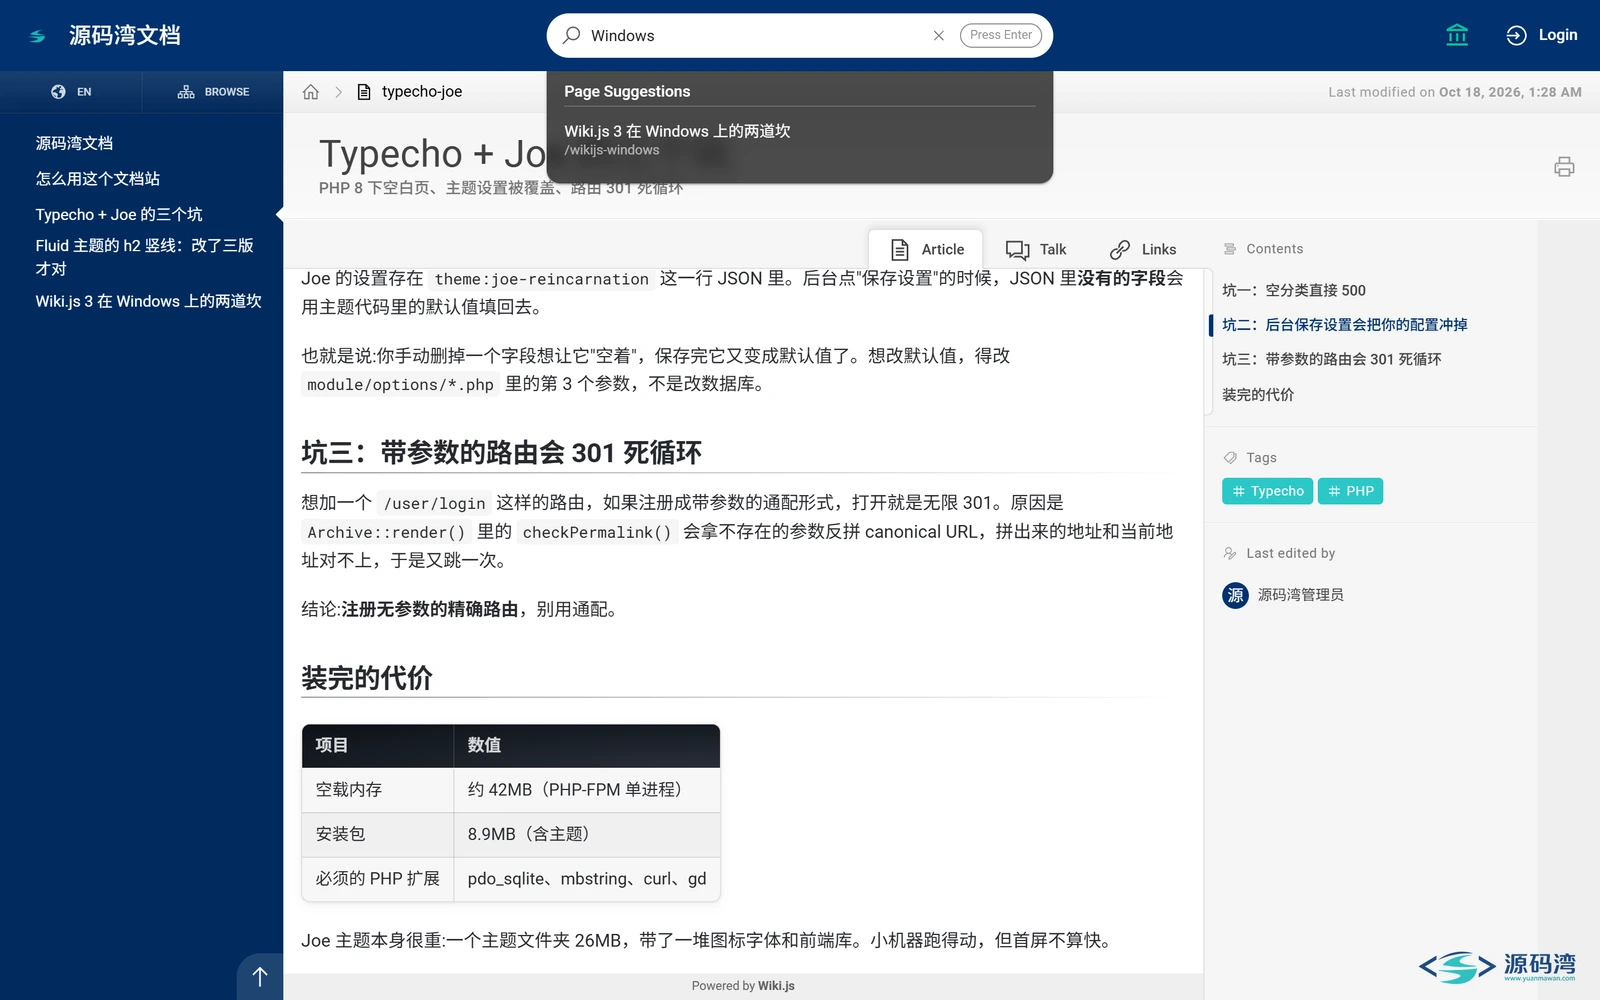Click the typecho-joe breadcrumb
1600x1000 pixels.
pos(421,92)
